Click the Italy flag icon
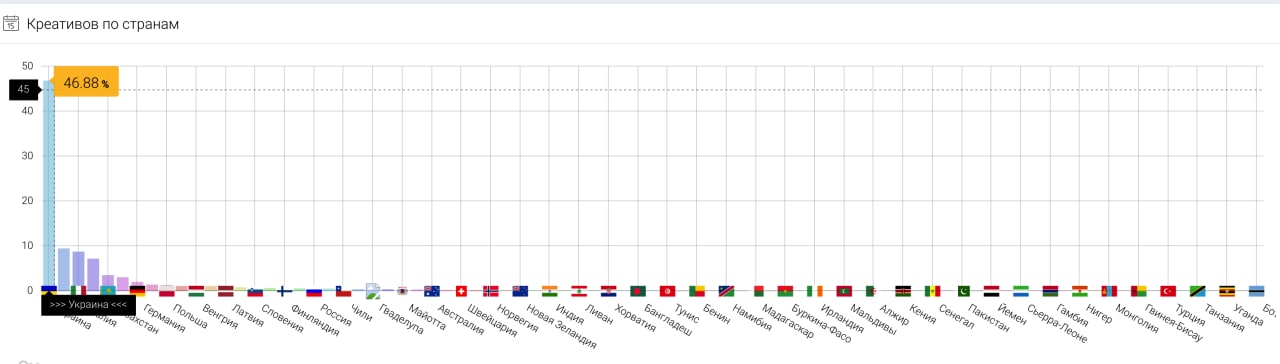The width and height of the screenshot is (1280, 364). coord(79,291)
